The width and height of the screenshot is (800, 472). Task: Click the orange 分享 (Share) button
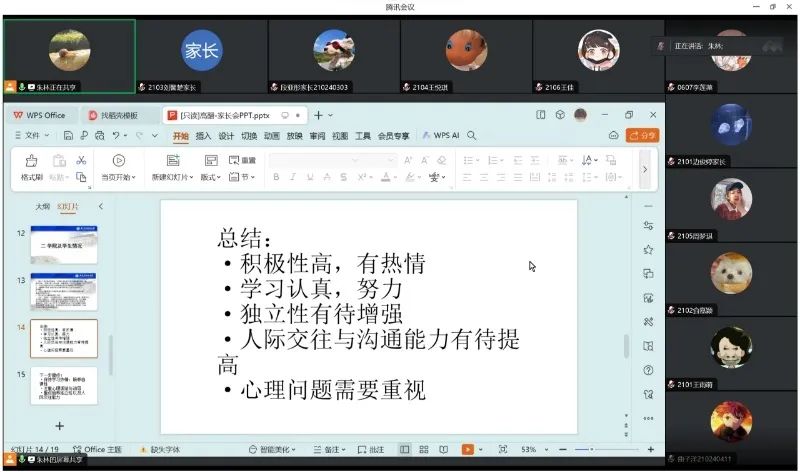click(642, 135)
